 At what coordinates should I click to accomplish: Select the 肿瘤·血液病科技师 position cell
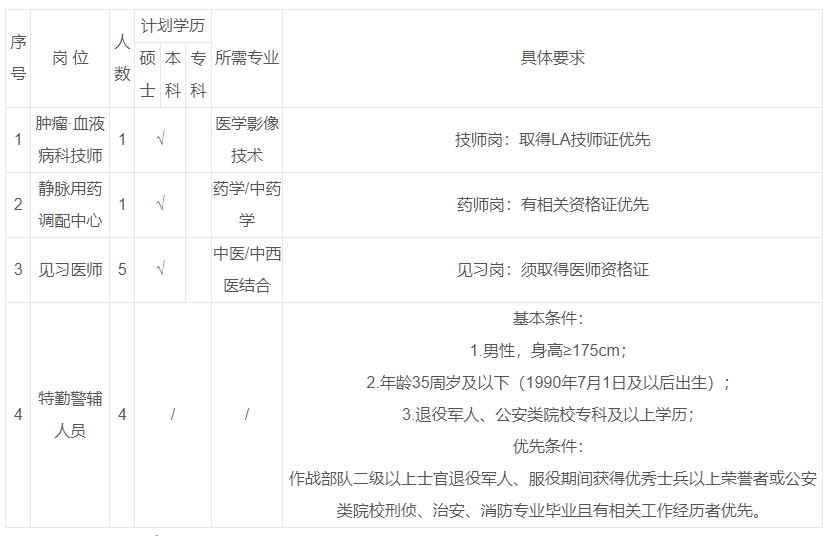[70, 140]
